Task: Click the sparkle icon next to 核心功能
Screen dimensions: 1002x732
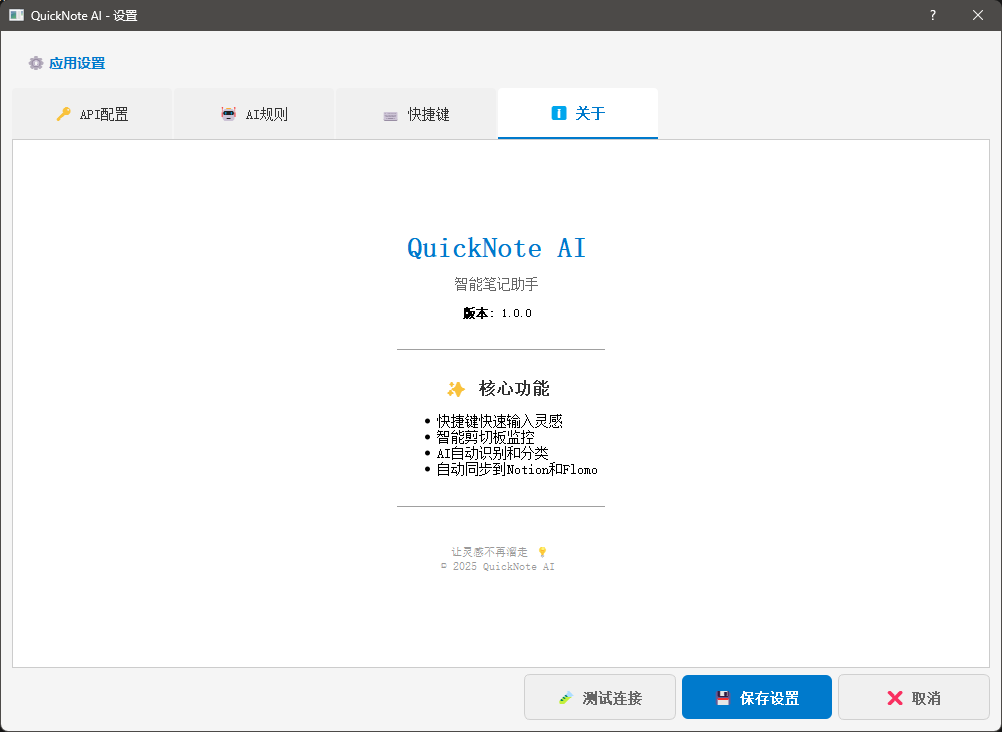Action: pos(456,389)
